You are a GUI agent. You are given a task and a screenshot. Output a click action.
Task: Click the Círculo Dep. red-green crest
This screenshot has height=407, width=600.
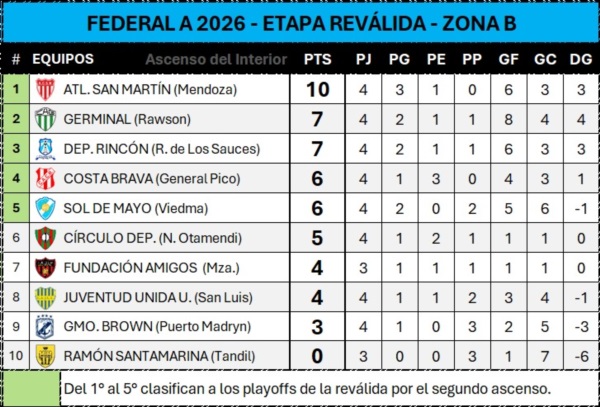(x=46, y=238)
